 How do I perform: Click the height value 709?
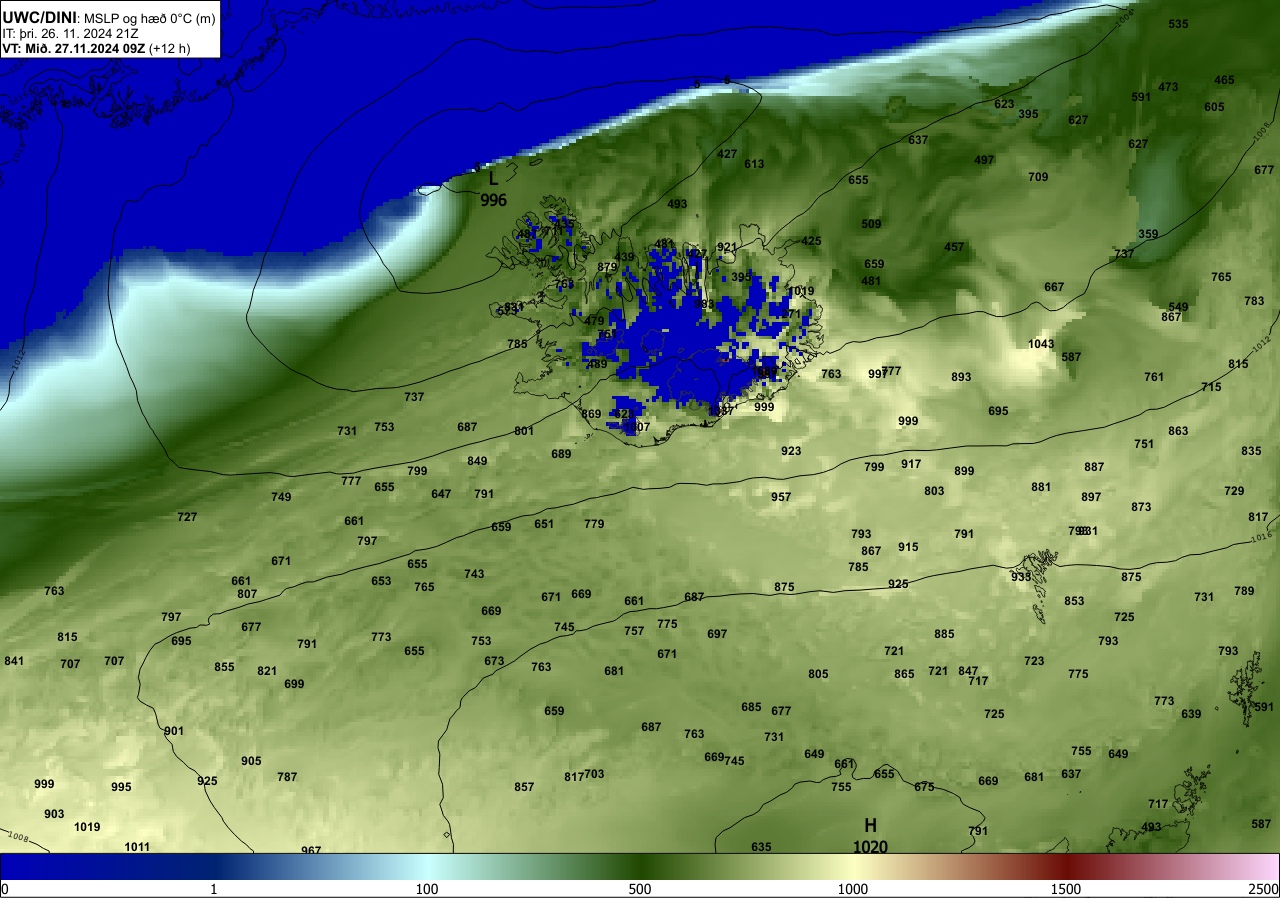coord(1039,178)
